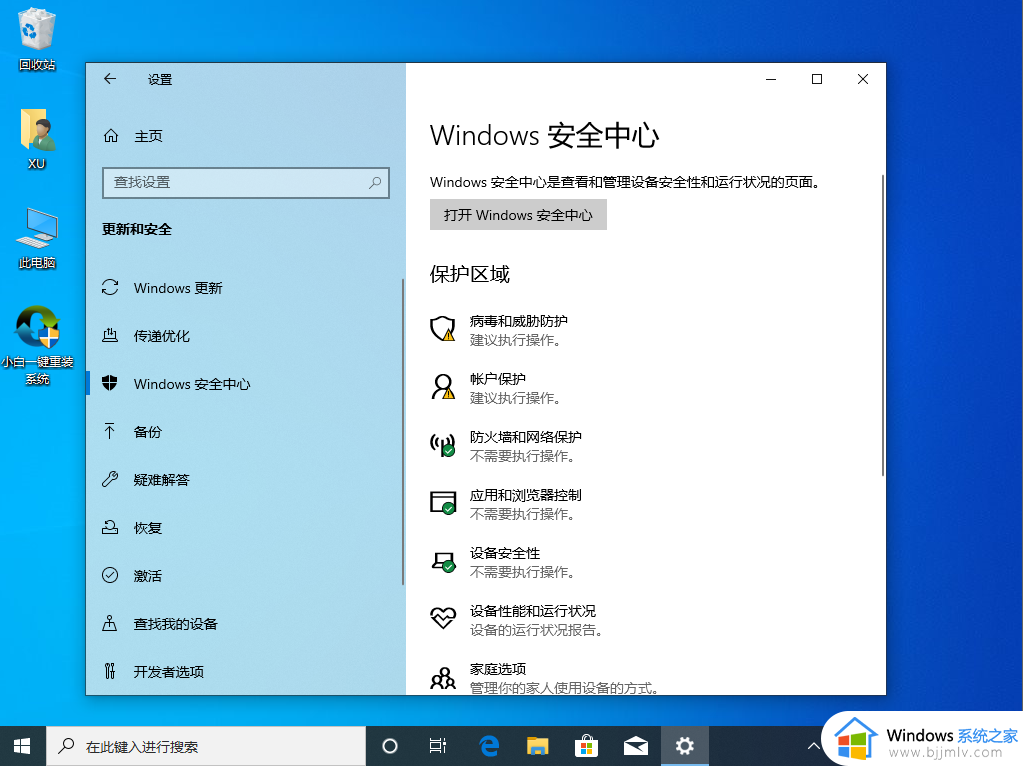Open Microsoft Store from taskbar
The image size is (1023, 766).
[x=587, y=746]
